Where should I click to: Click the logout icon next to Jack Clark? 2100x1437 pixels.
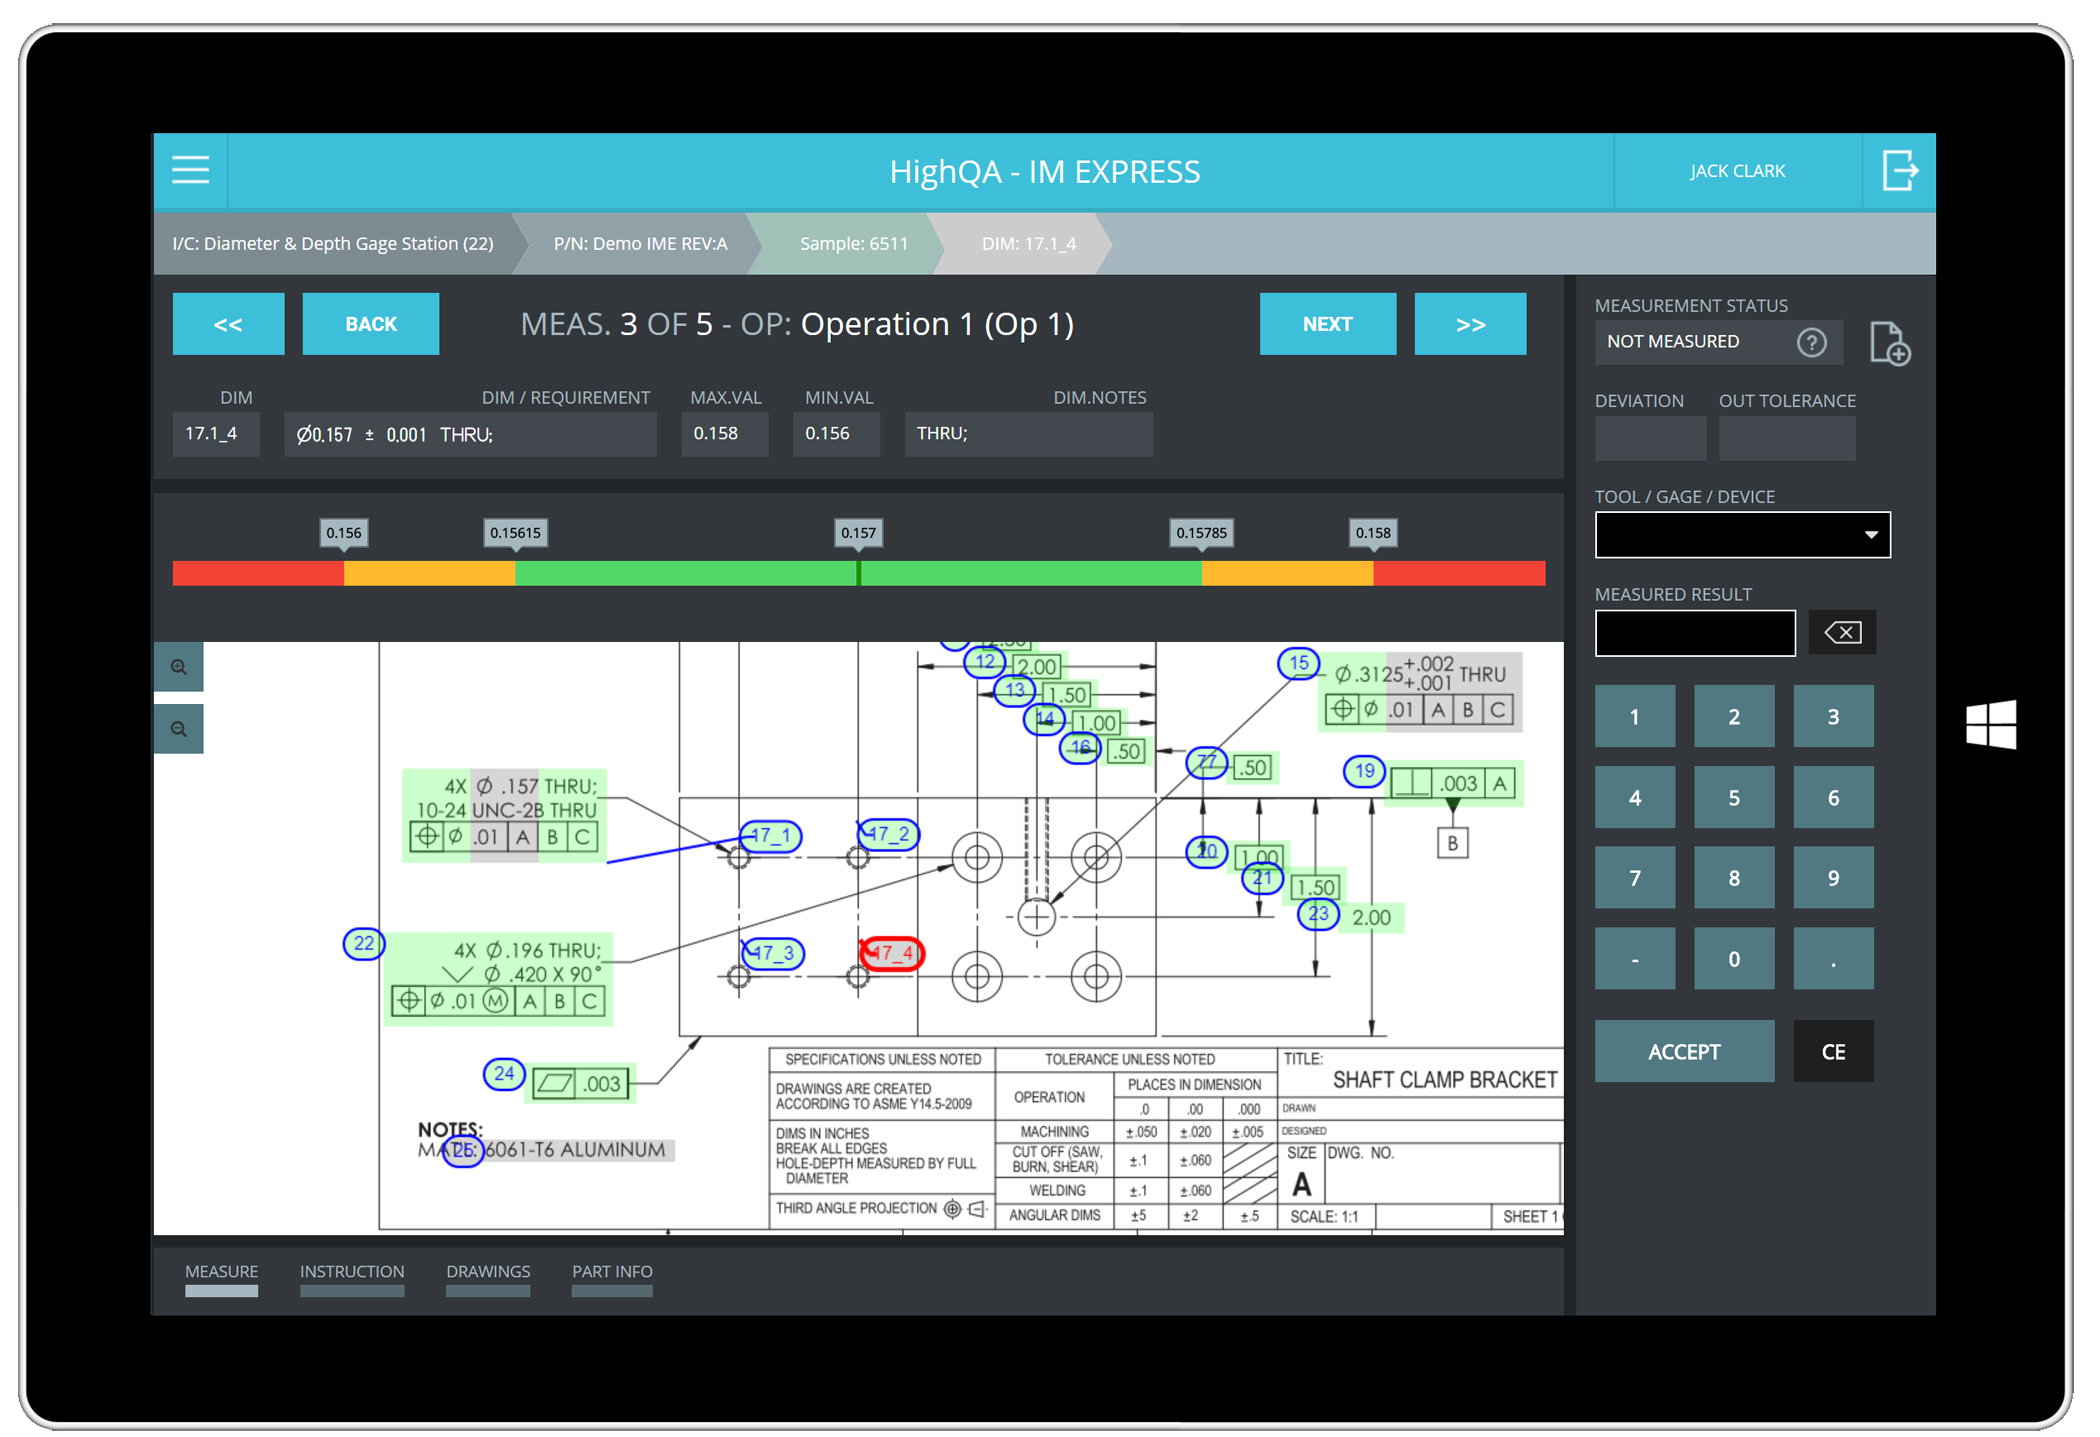pyautogui.click(x=1899, y=170)
